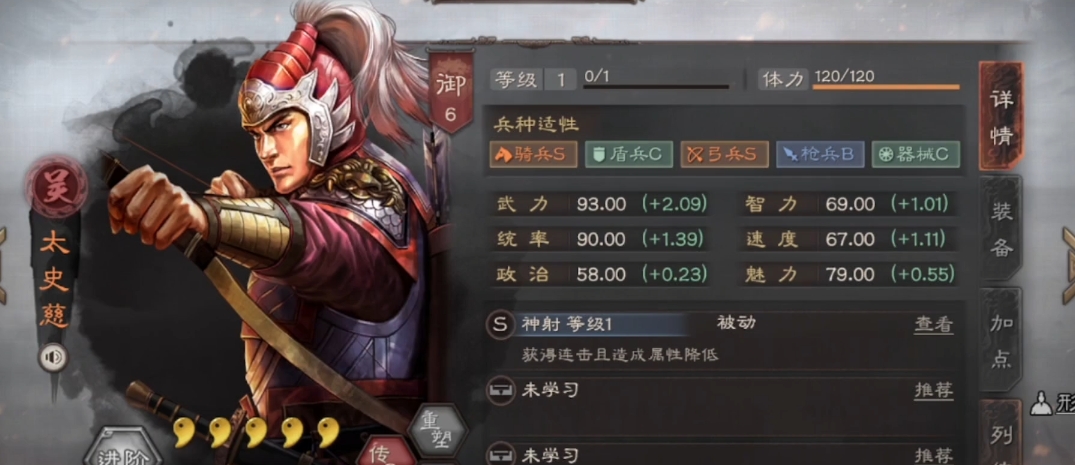
Task: Click 查看 to view 神射 skill
Action: 934,324
